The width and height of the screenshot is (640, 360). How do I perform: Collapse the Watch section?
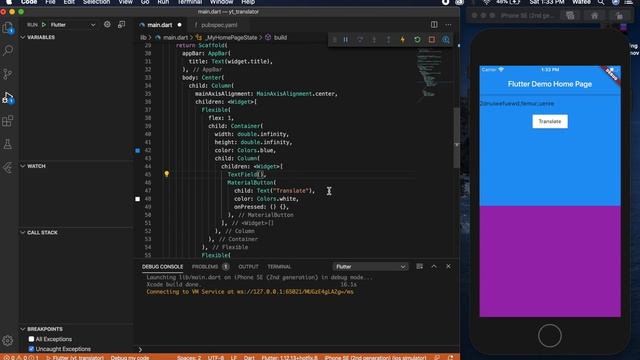[23, 166]
